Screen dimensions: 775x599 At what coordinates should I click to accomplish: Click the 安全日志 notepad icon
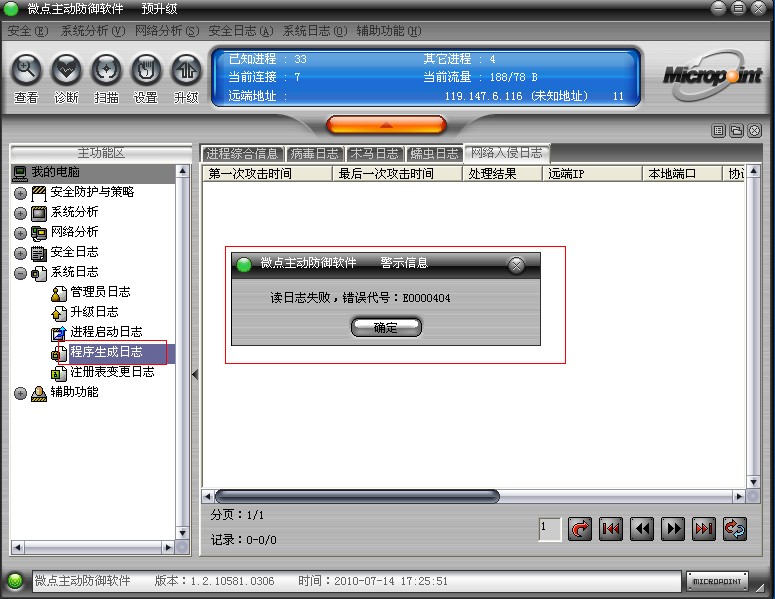coord(39,253)
